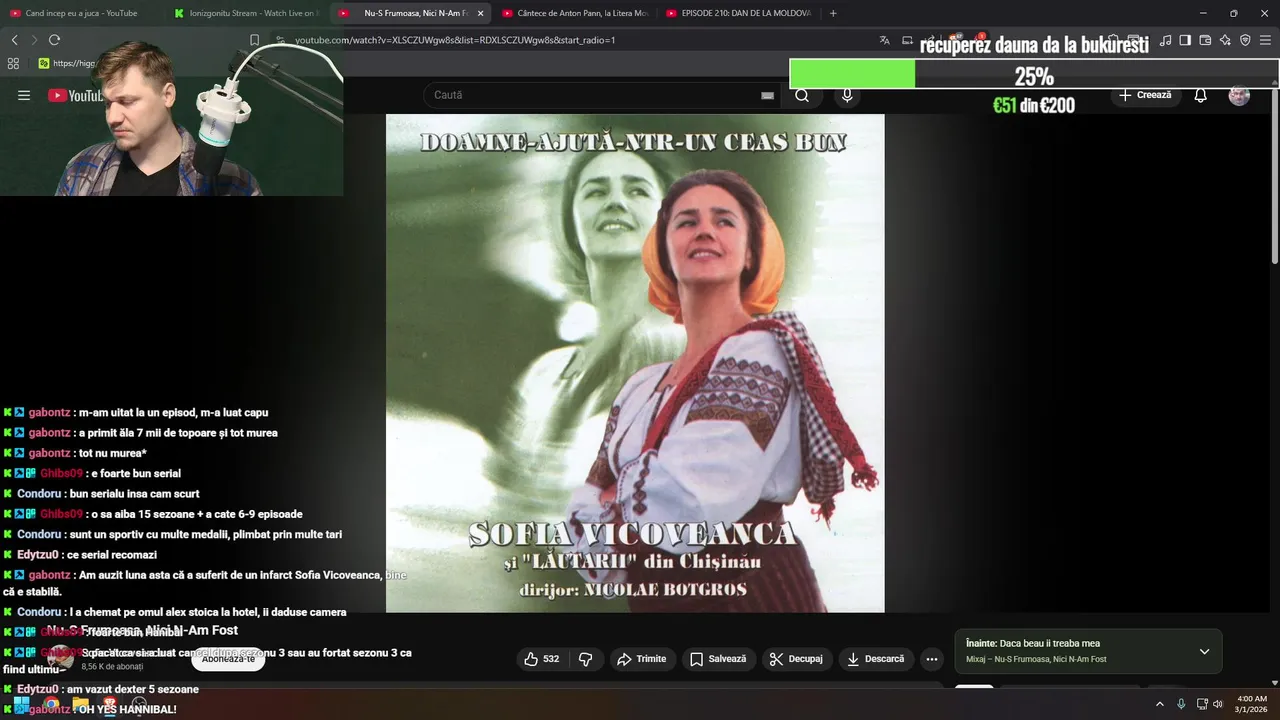Open the browser shield VPN icon
Screen dimensions: 1280x720
tap(1245, 40)
